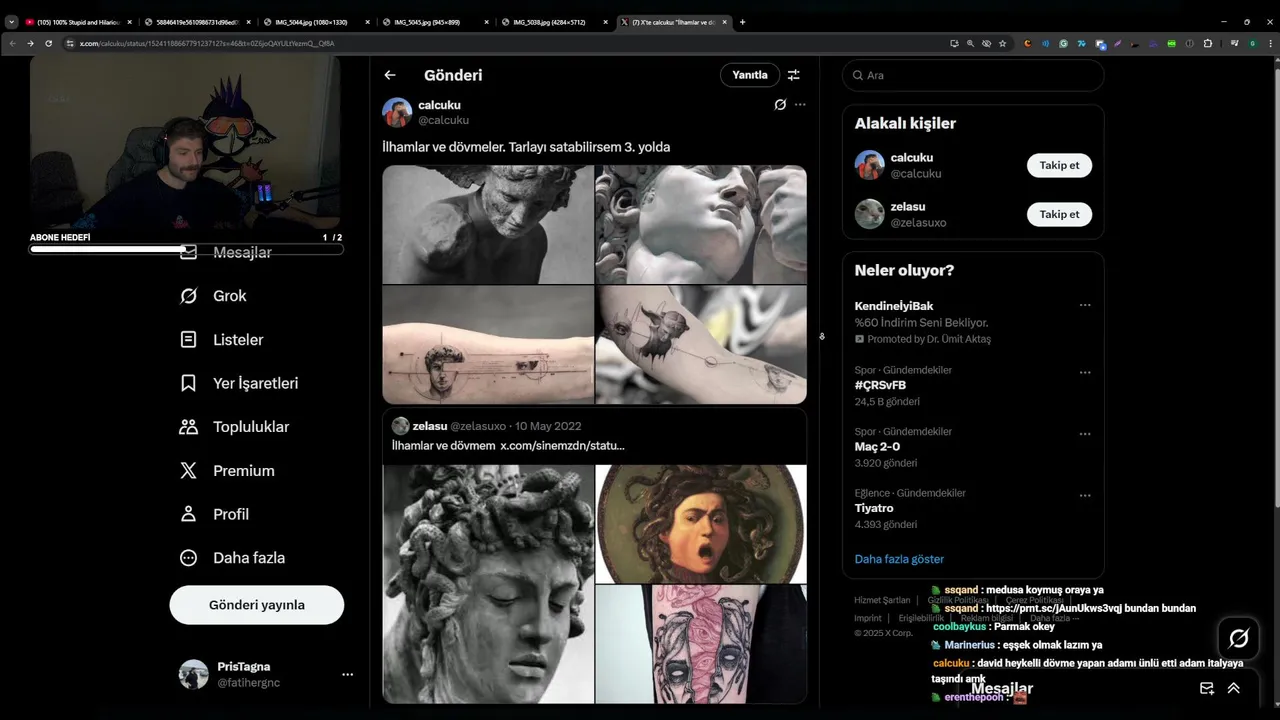Open a new browser tab

742,22
